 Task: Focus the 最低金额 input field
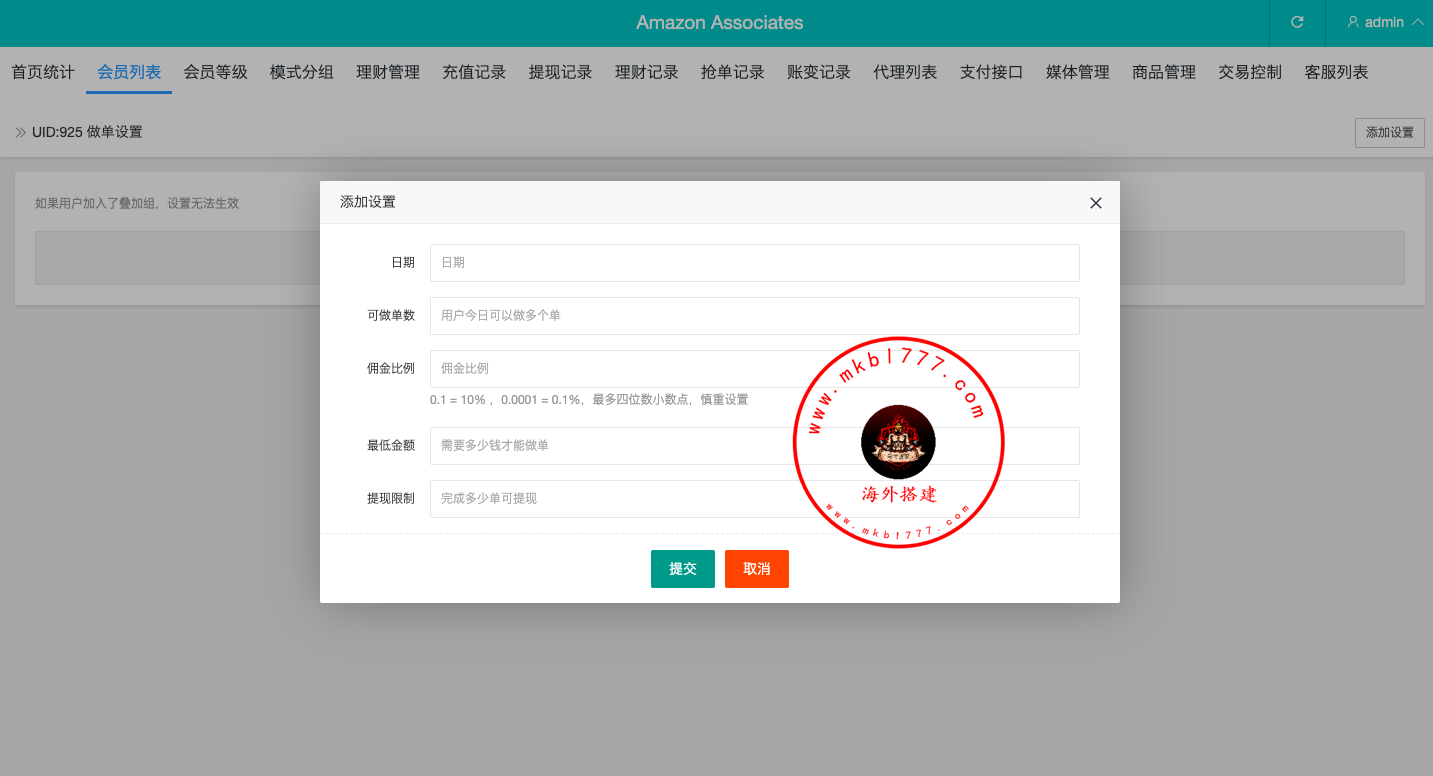[x=755, y=446]
